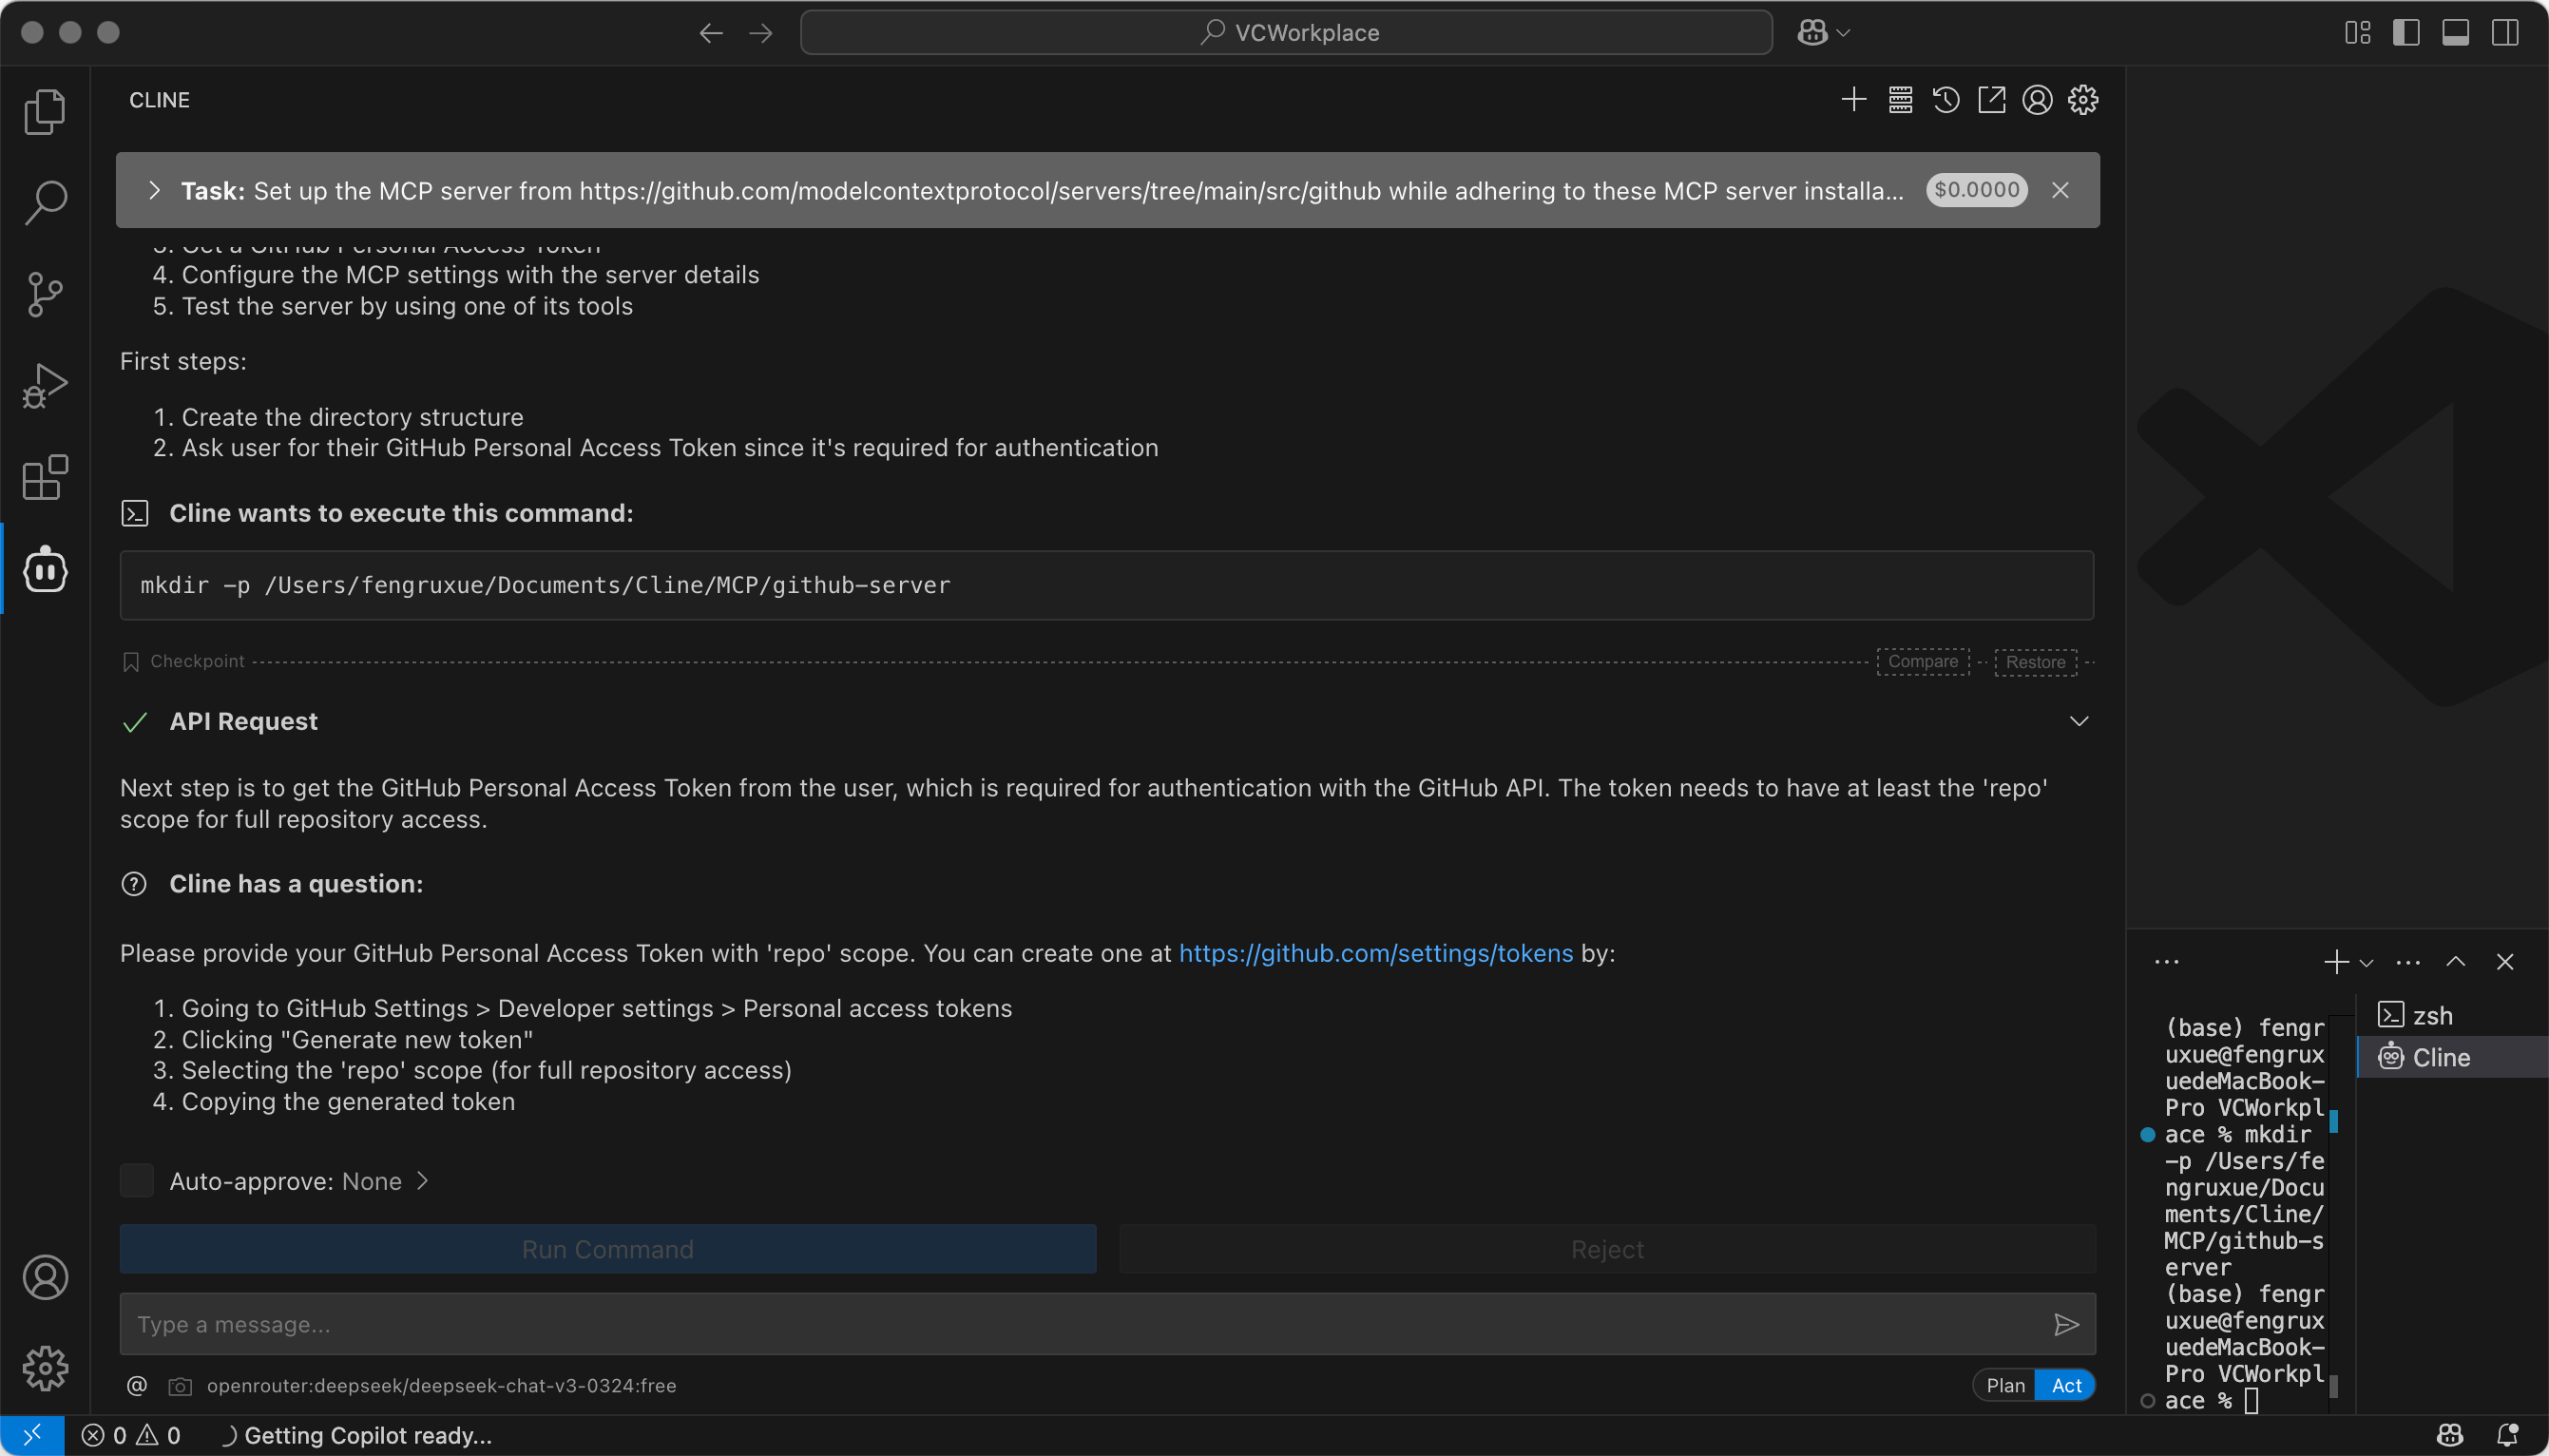The image size is (2549, 1456).
Task: Switch Cline to Act mode
Action: tap(2066, 1385)
